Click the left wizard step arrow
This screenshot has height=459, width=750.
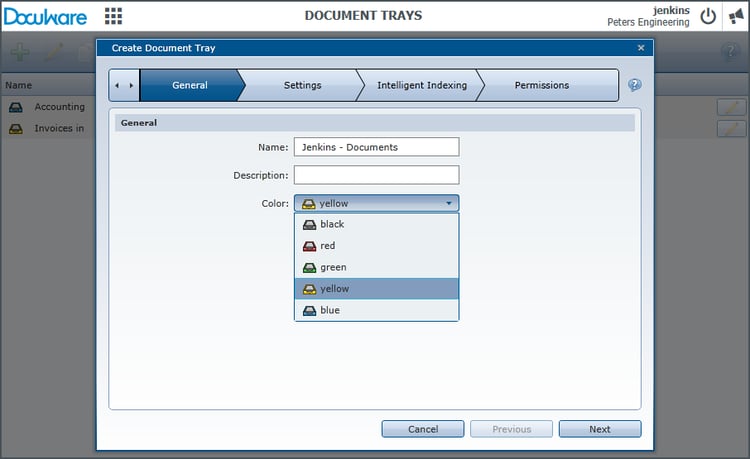pyautogui.click(x=118, y=85)
